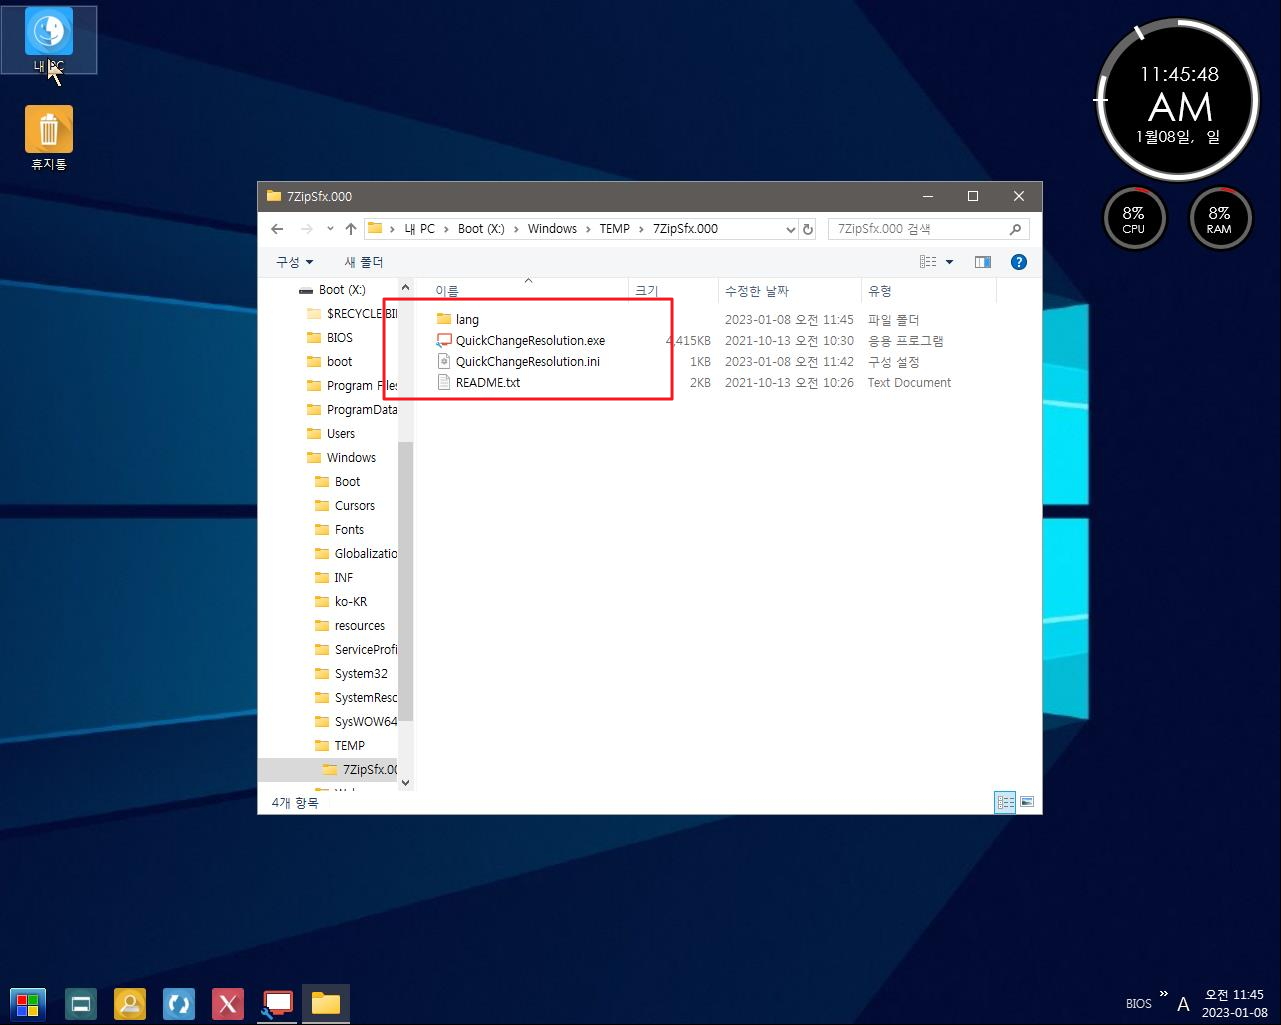Open the monitor tool taskbar icon

(277, 1003)
